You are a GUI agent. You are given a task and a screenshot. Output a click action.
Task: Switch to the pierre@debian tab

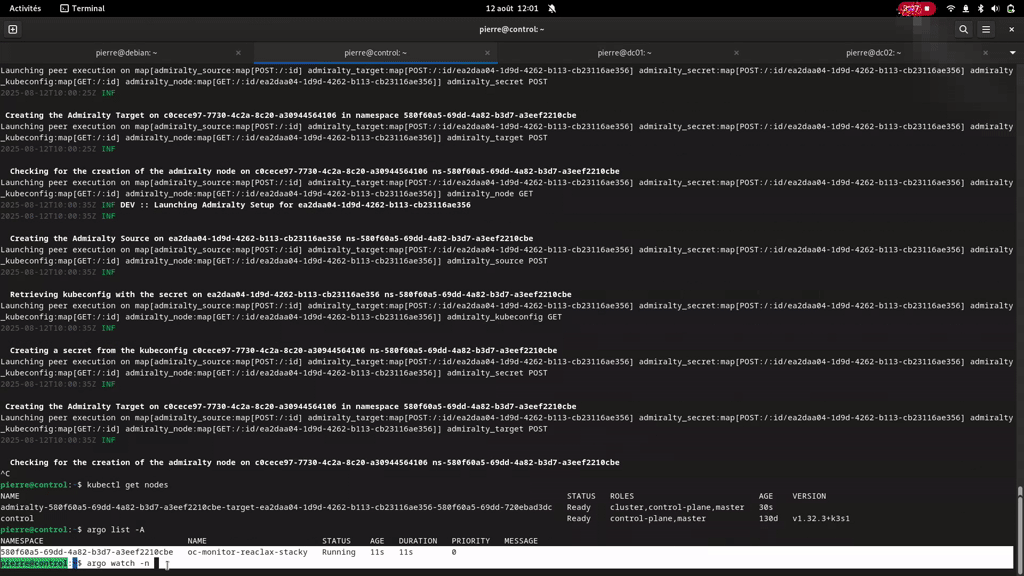pos(126,52)
